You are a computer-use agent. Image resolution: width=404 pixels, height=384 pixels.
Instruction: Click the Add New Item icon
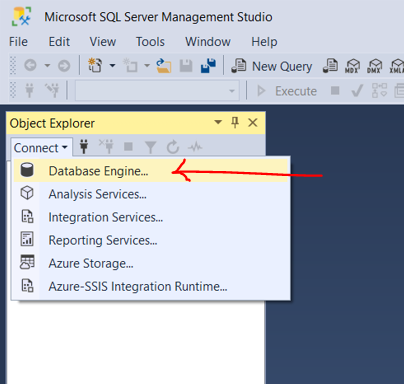130,65
